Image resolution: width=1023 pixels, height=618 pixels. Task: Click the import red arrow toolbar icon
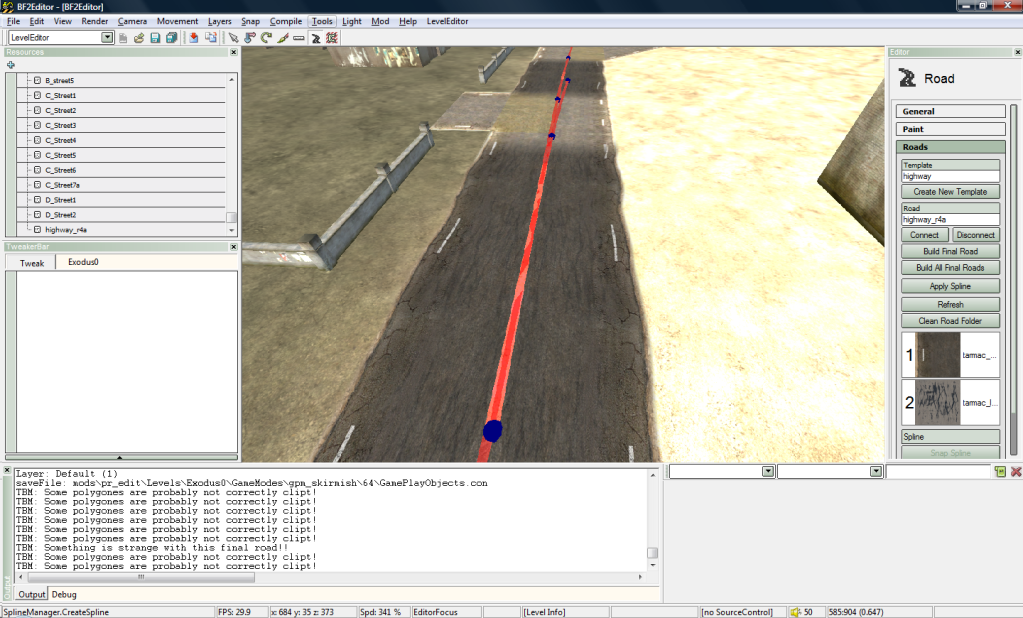194,38
